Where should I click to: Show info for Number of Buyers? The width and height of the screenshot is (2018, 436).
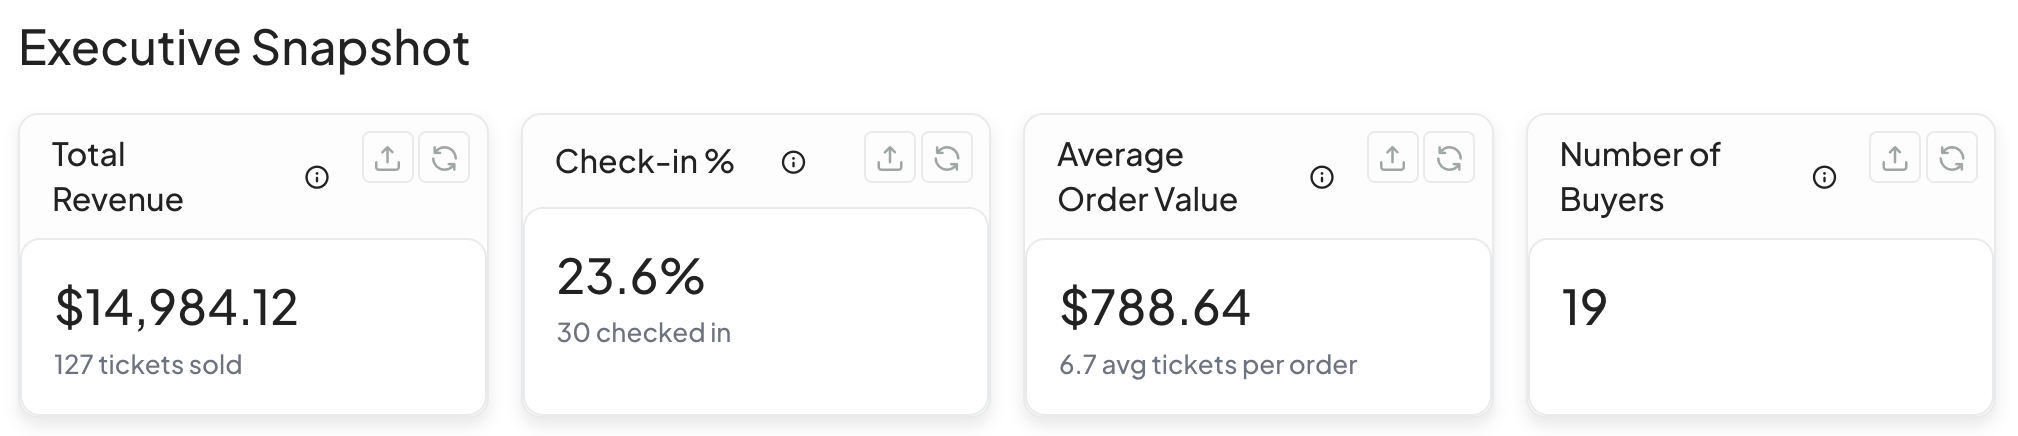1824,178
